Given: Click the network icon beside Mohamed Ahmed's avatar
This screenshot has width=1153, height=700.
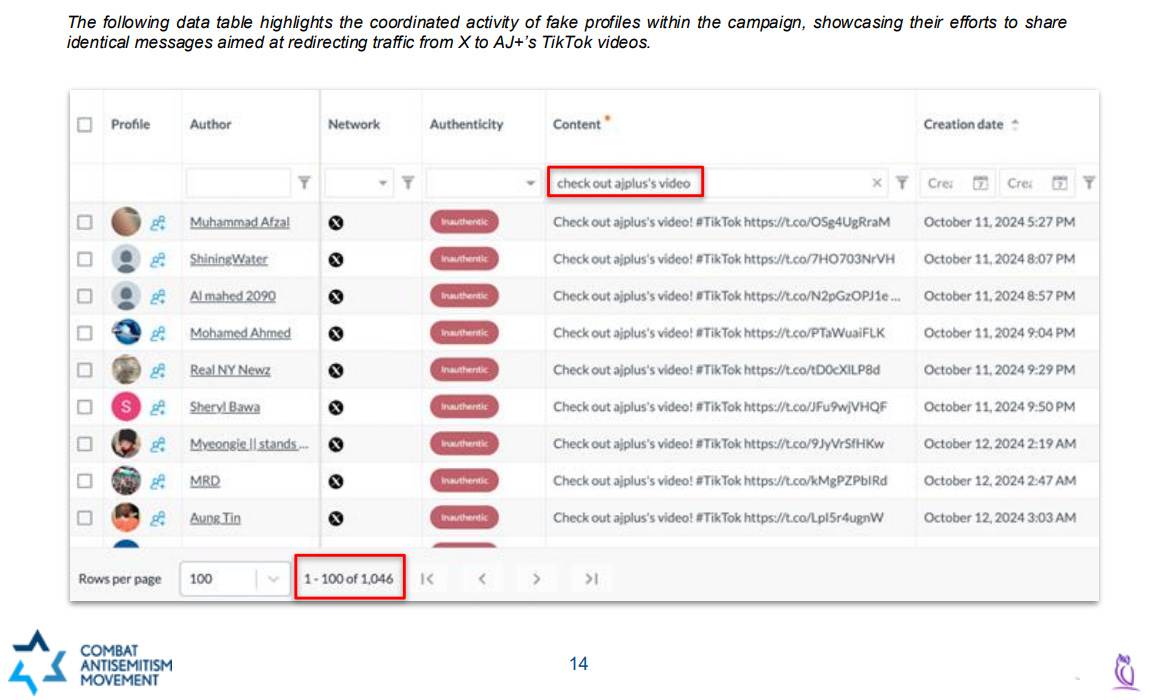Looking at the screenshot, I should point(157,334).
